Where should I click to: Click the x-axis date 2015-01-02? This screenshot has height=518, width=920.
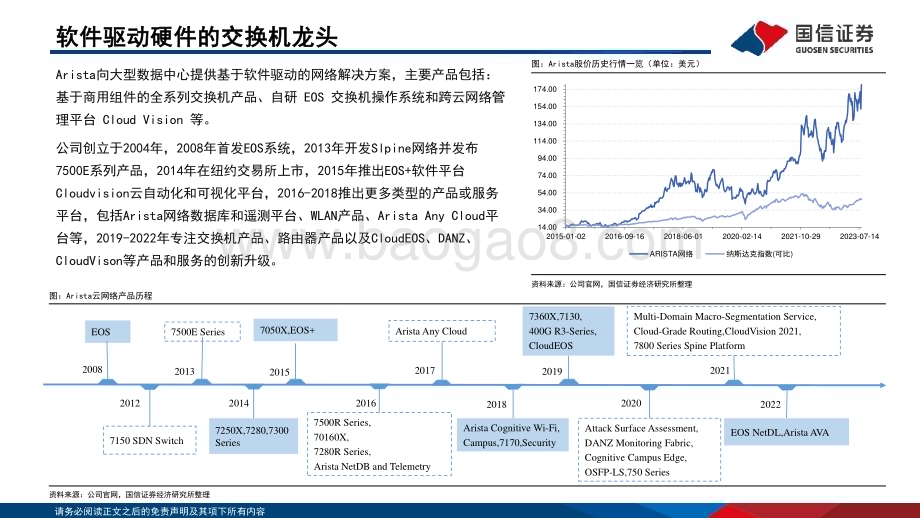[x=566, y=236]
